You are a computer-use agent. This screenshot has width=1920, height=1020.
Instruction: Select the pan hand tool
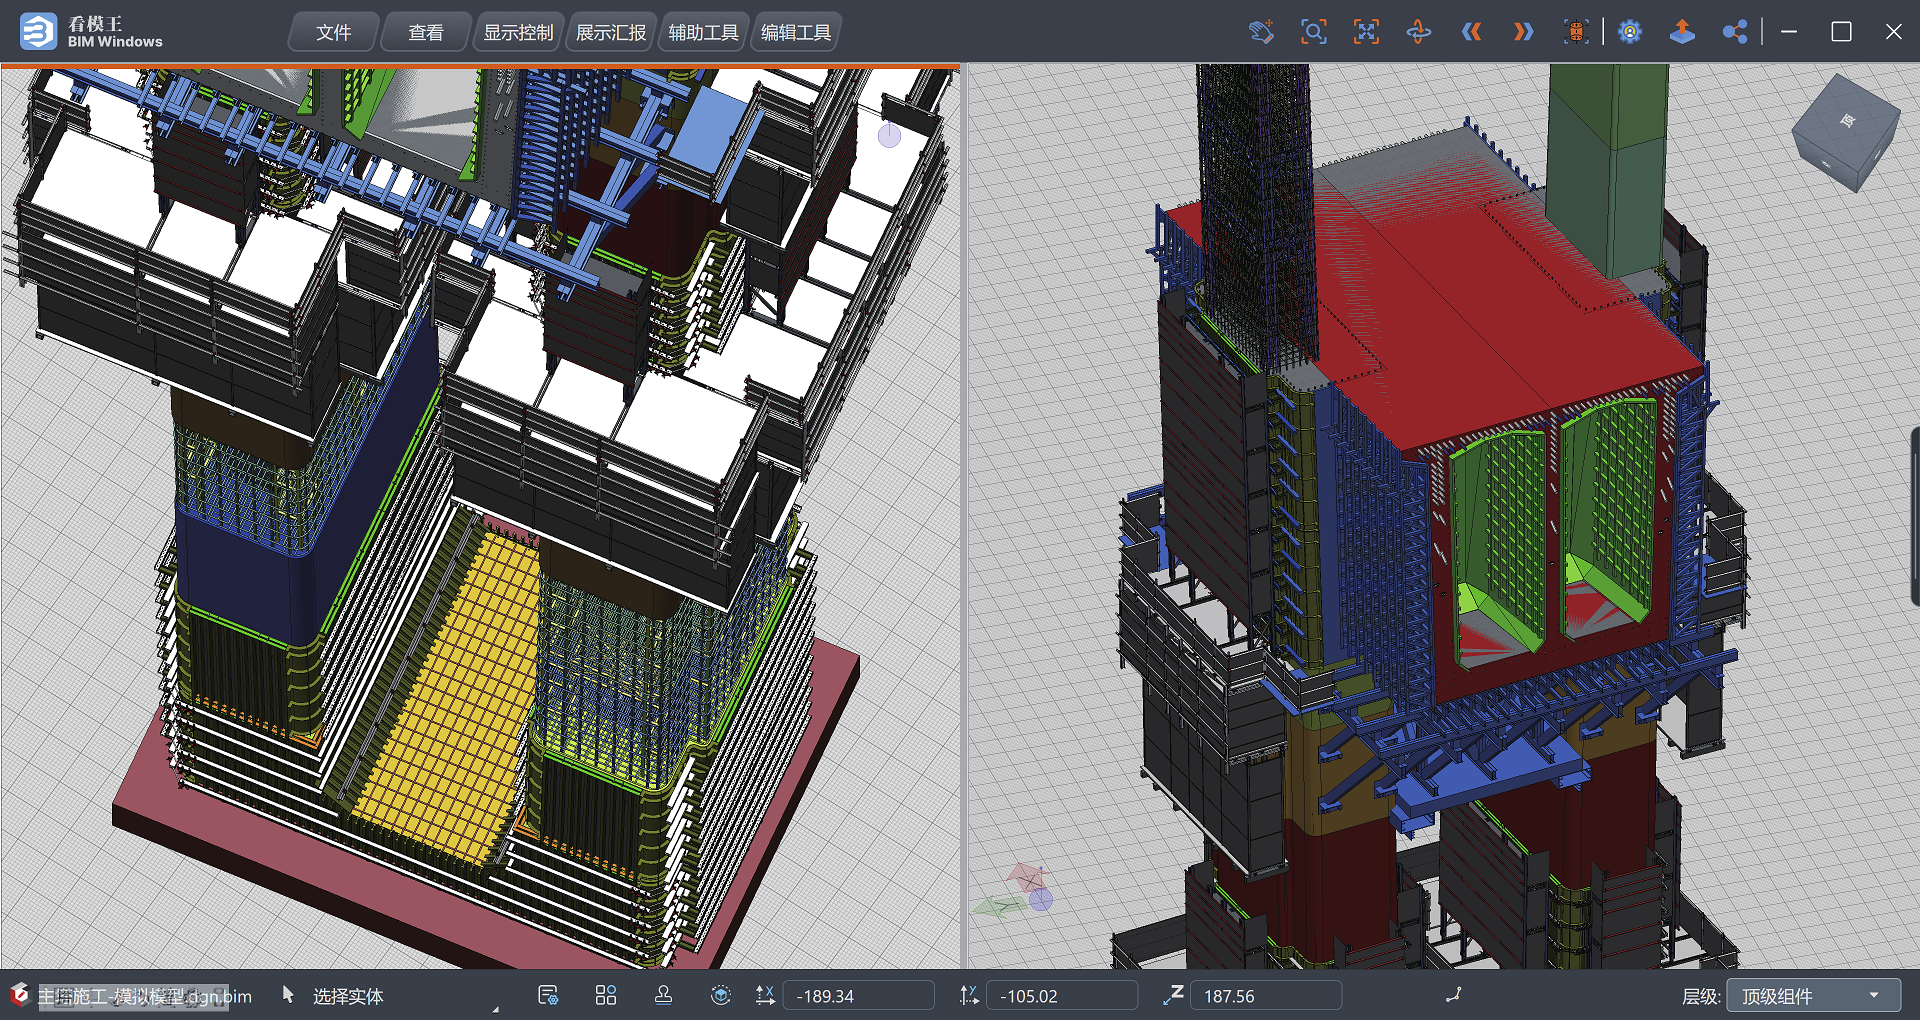click(x=1261, y=32)
